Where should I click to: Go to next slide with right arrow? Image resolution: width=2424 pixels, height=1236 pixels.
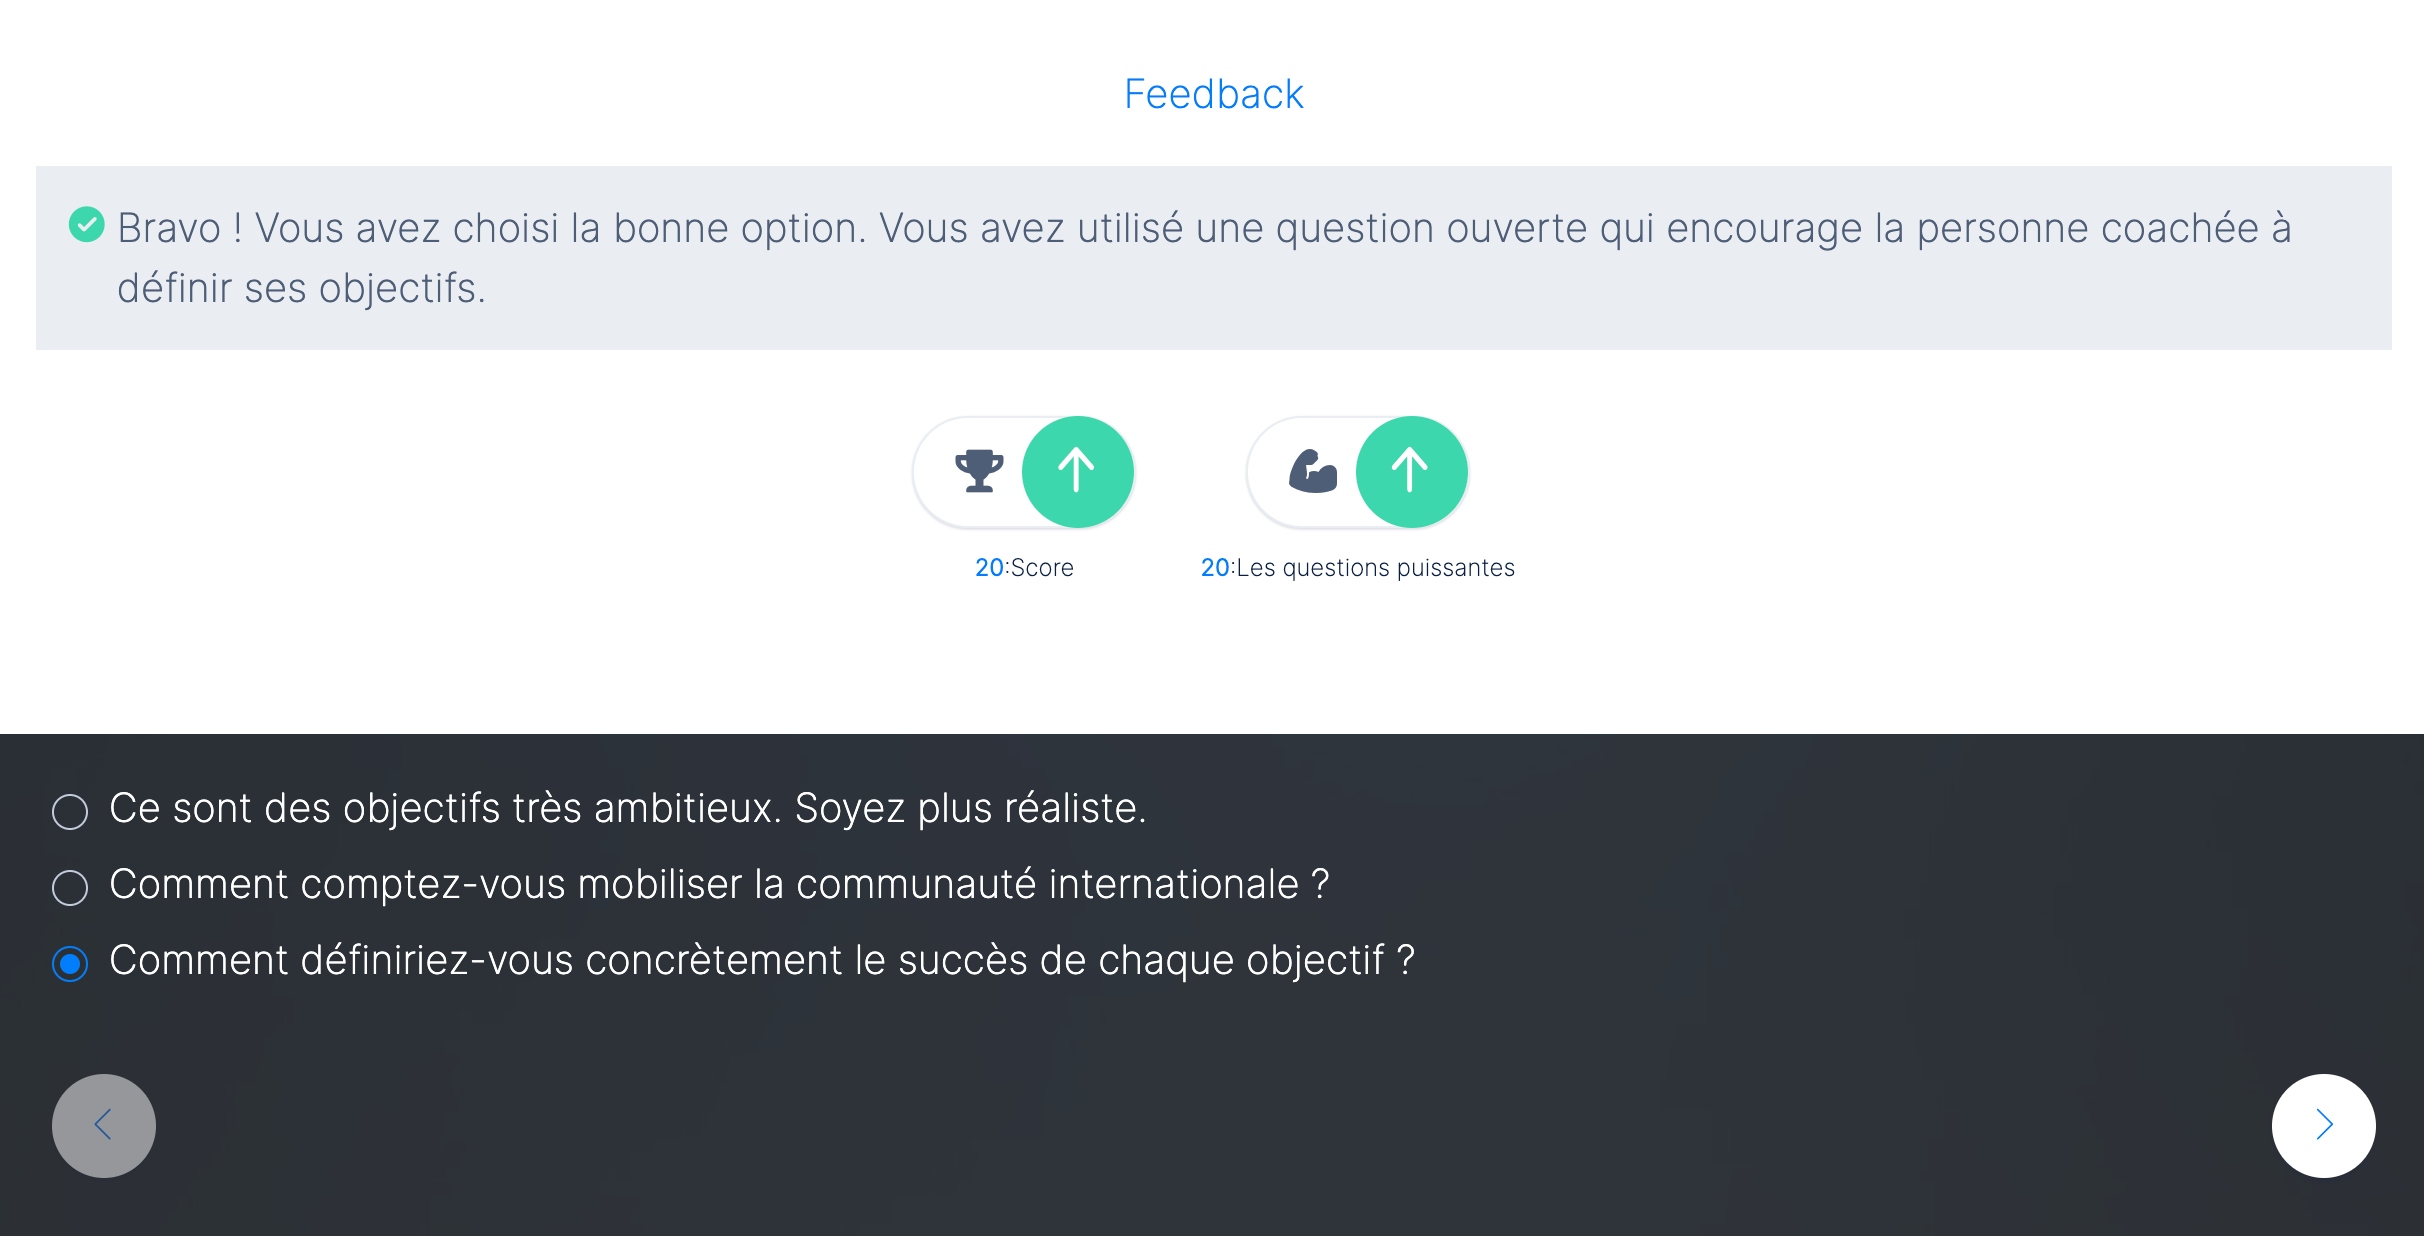pos(2323,1125)
